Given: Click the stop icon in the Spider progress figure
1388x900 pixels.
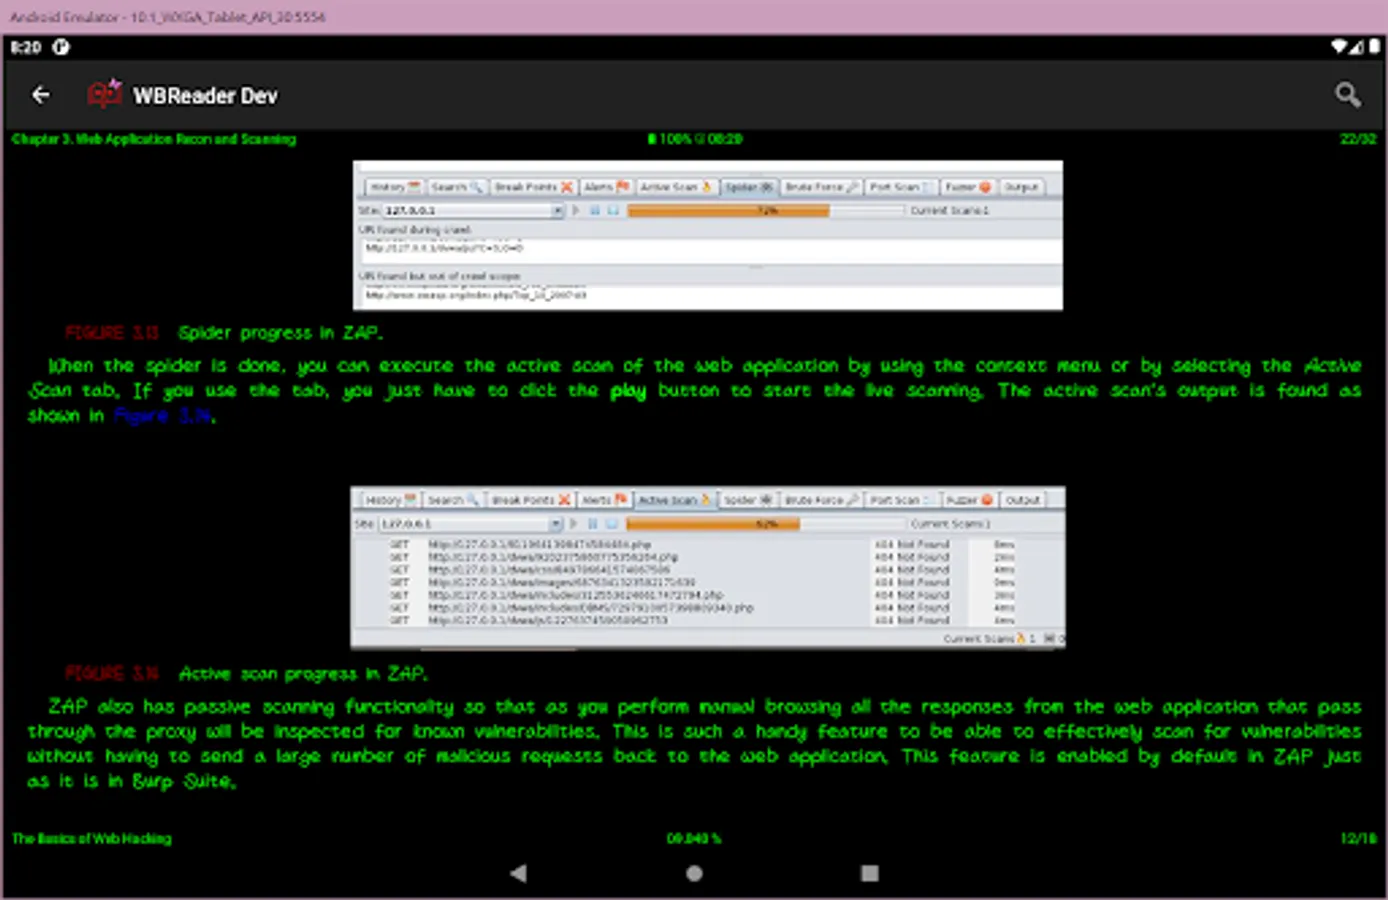Looking at the screenshot, I should click(x=613, y=211).
